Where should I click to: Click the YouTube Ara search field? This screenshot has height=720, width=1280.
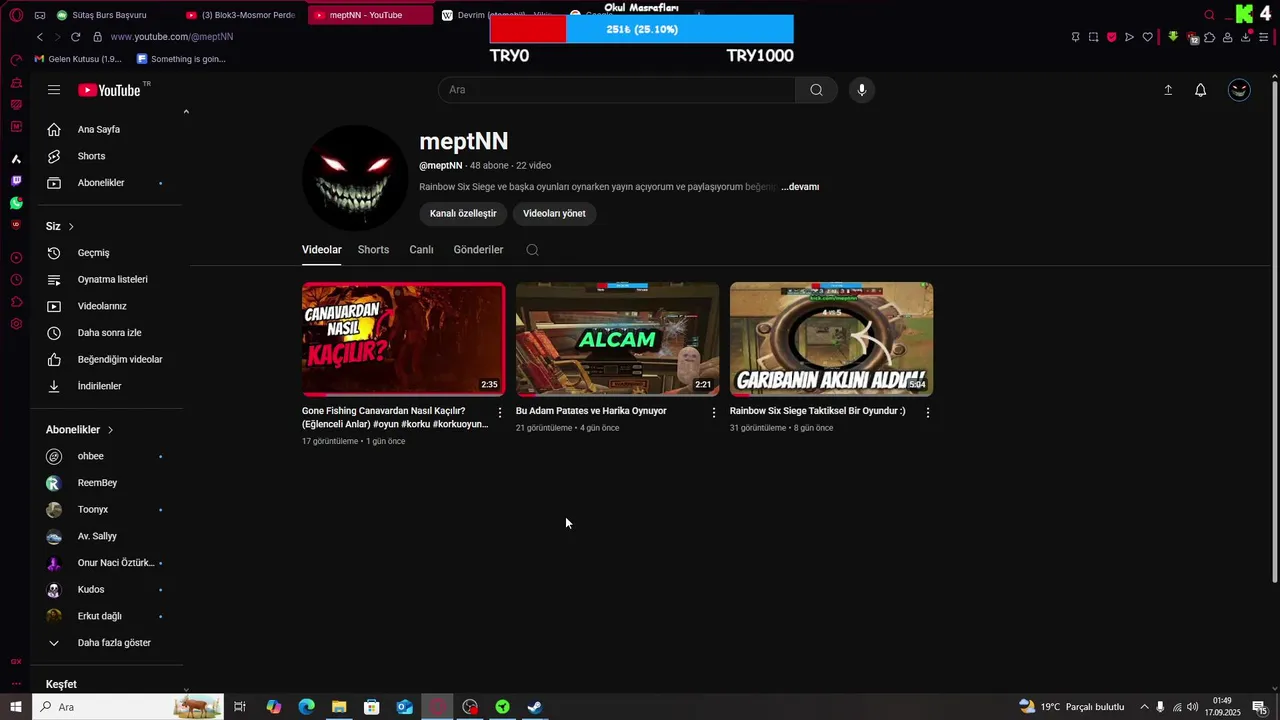click(617, 90)
